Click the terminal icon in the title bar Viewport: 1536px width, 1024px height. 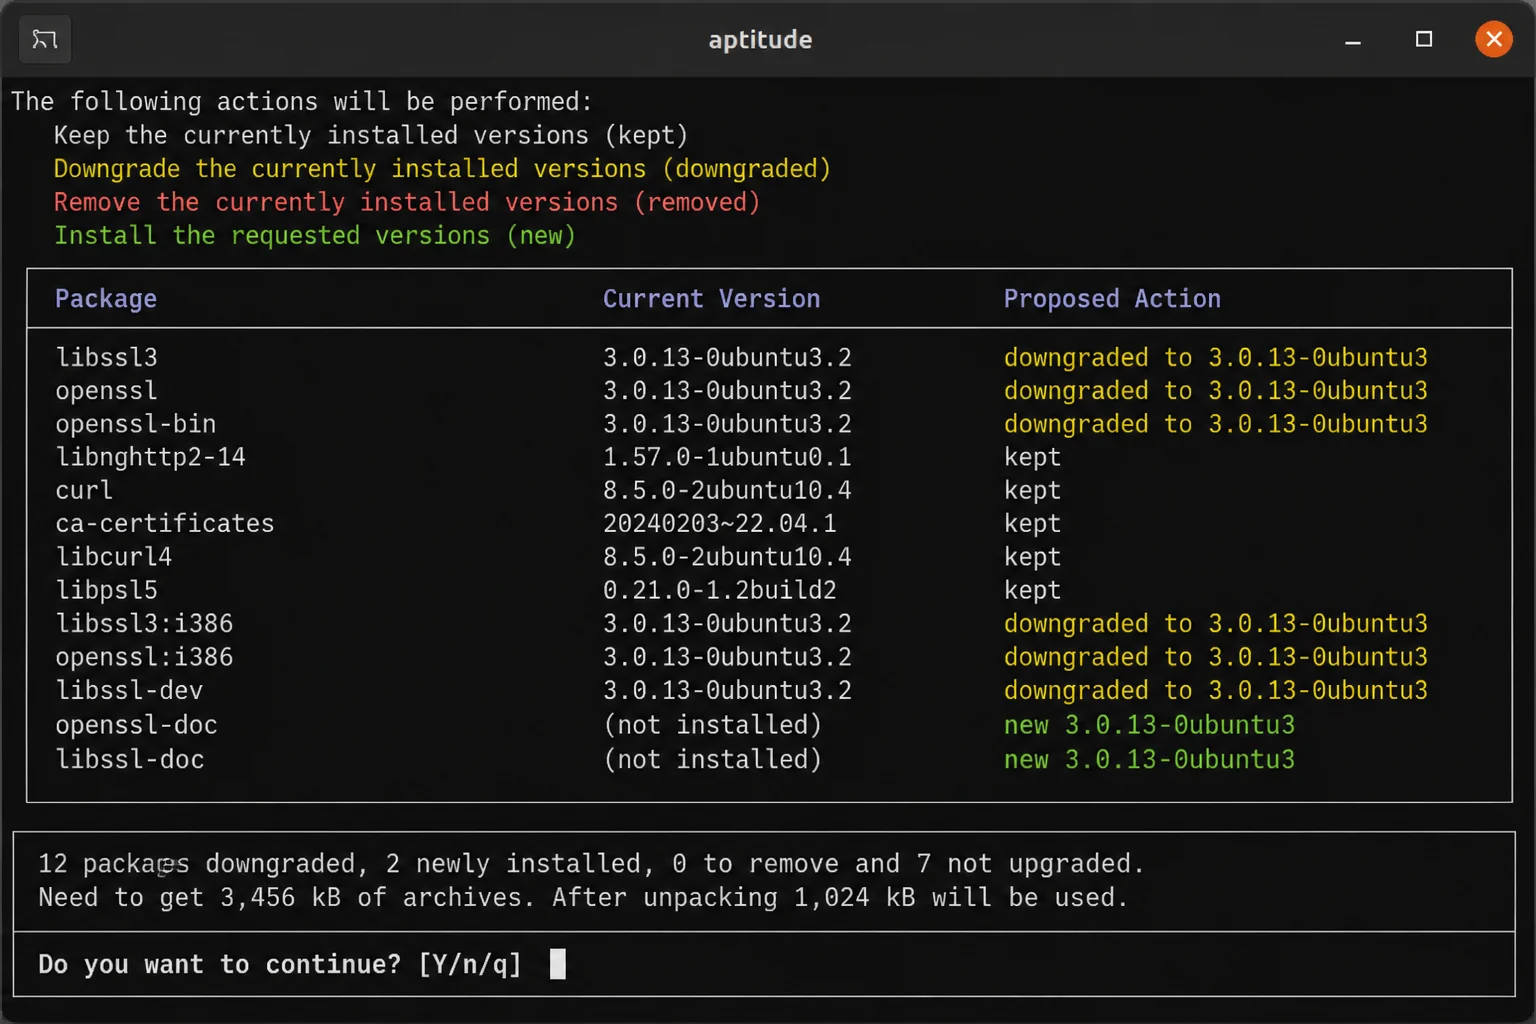(45, 40)
